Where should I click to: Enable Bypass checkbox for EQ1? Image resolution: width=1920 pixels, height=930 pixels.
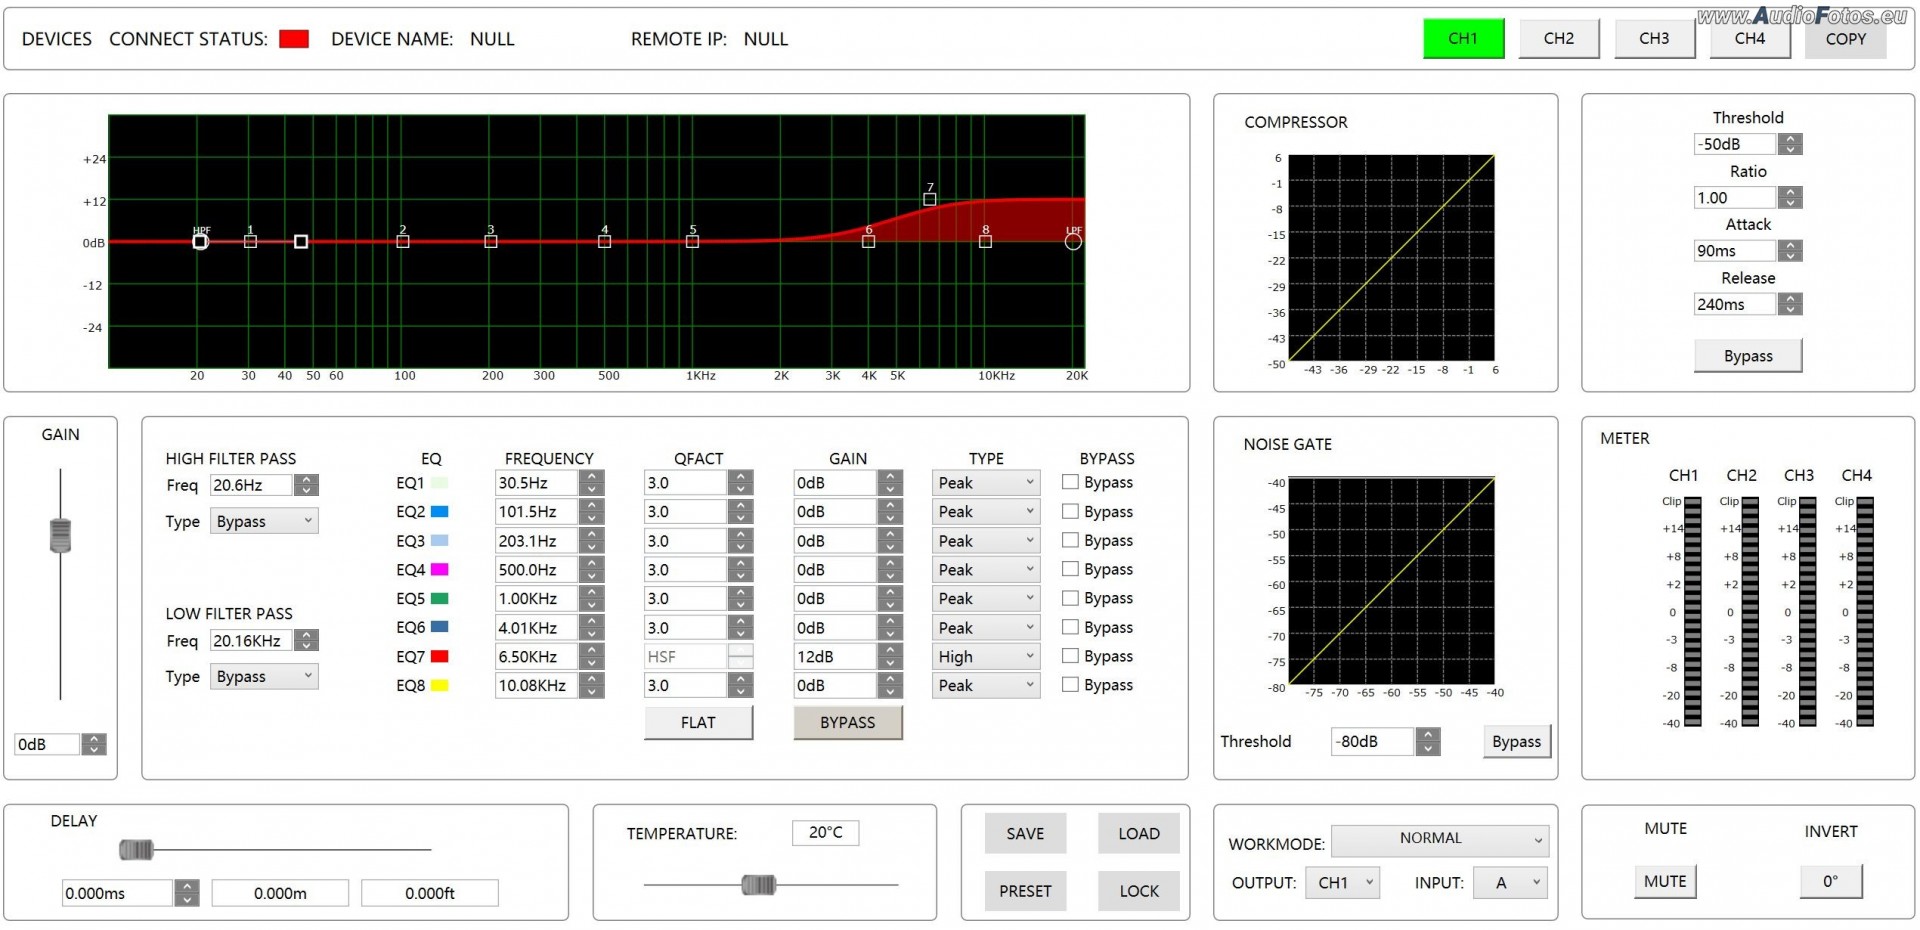1070,482
